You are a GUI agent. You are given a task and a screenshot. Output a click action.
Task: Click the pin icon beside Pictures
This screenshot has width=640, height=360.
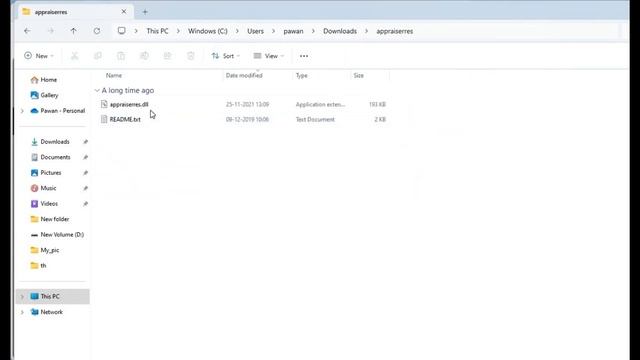point(85,173)
